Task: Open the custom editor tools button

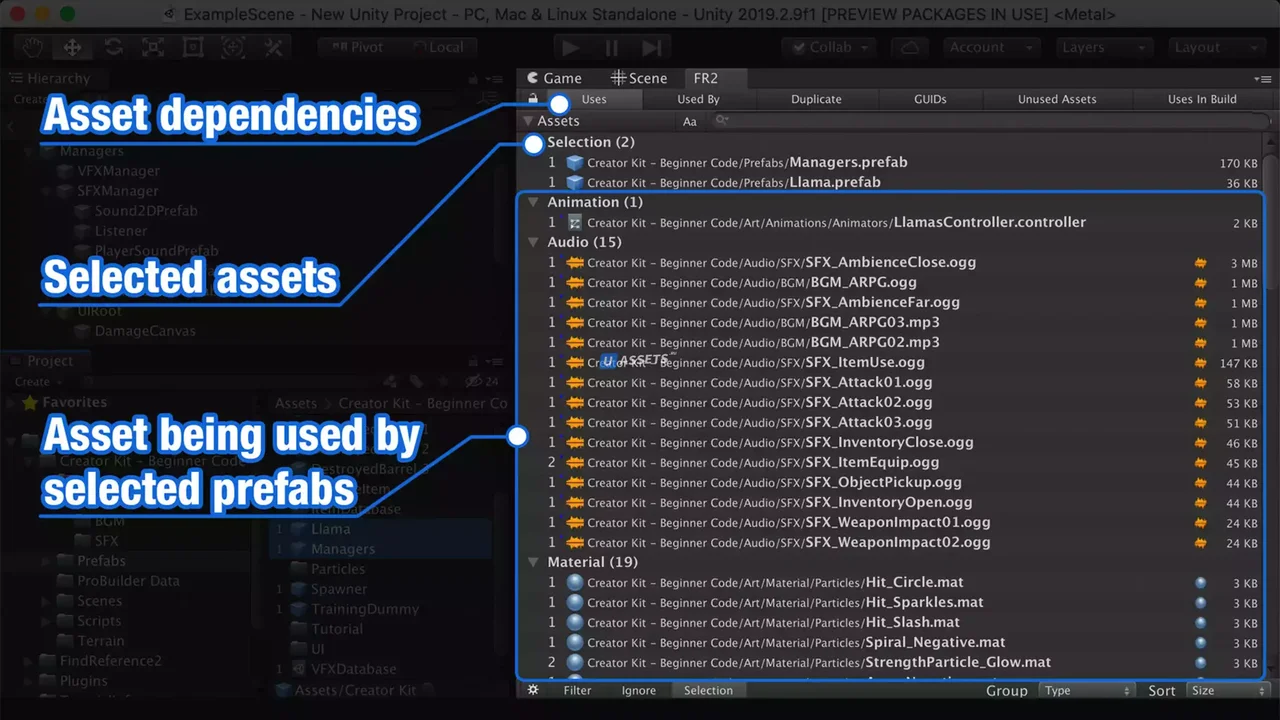Action: point(273,47)
